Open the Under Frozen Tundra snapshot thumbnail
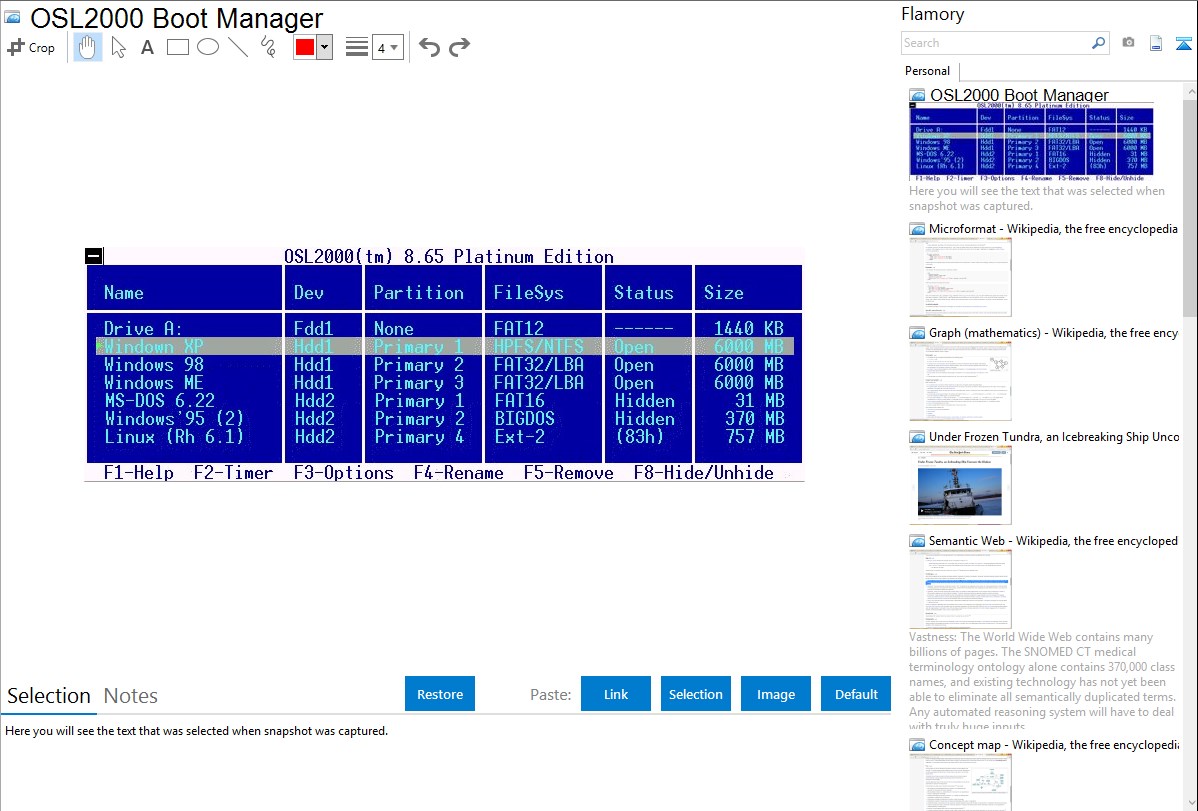1198x811 pixels. coord(960,485)
